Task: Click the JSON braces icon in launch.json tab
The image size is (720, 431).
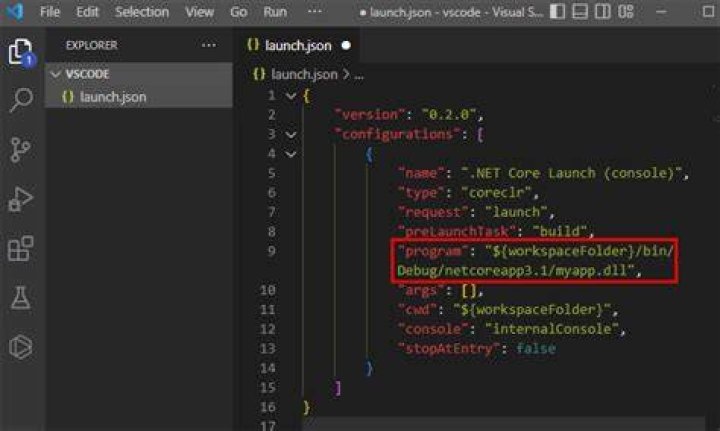Action: point(253,45)
